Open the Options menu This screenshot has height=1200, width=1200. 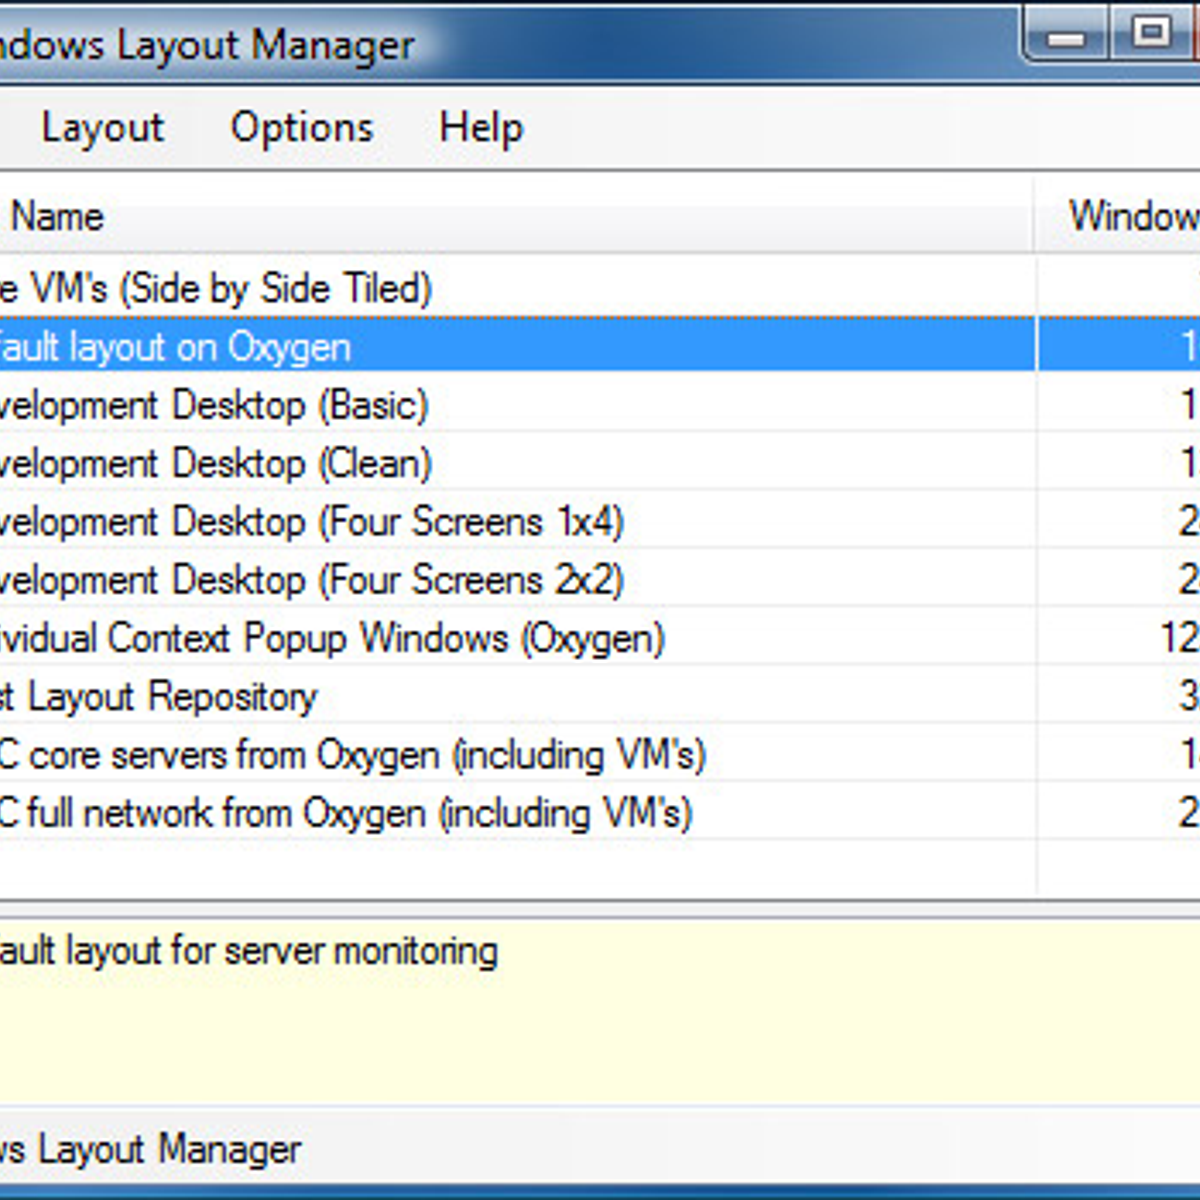[x=300, y=127]
